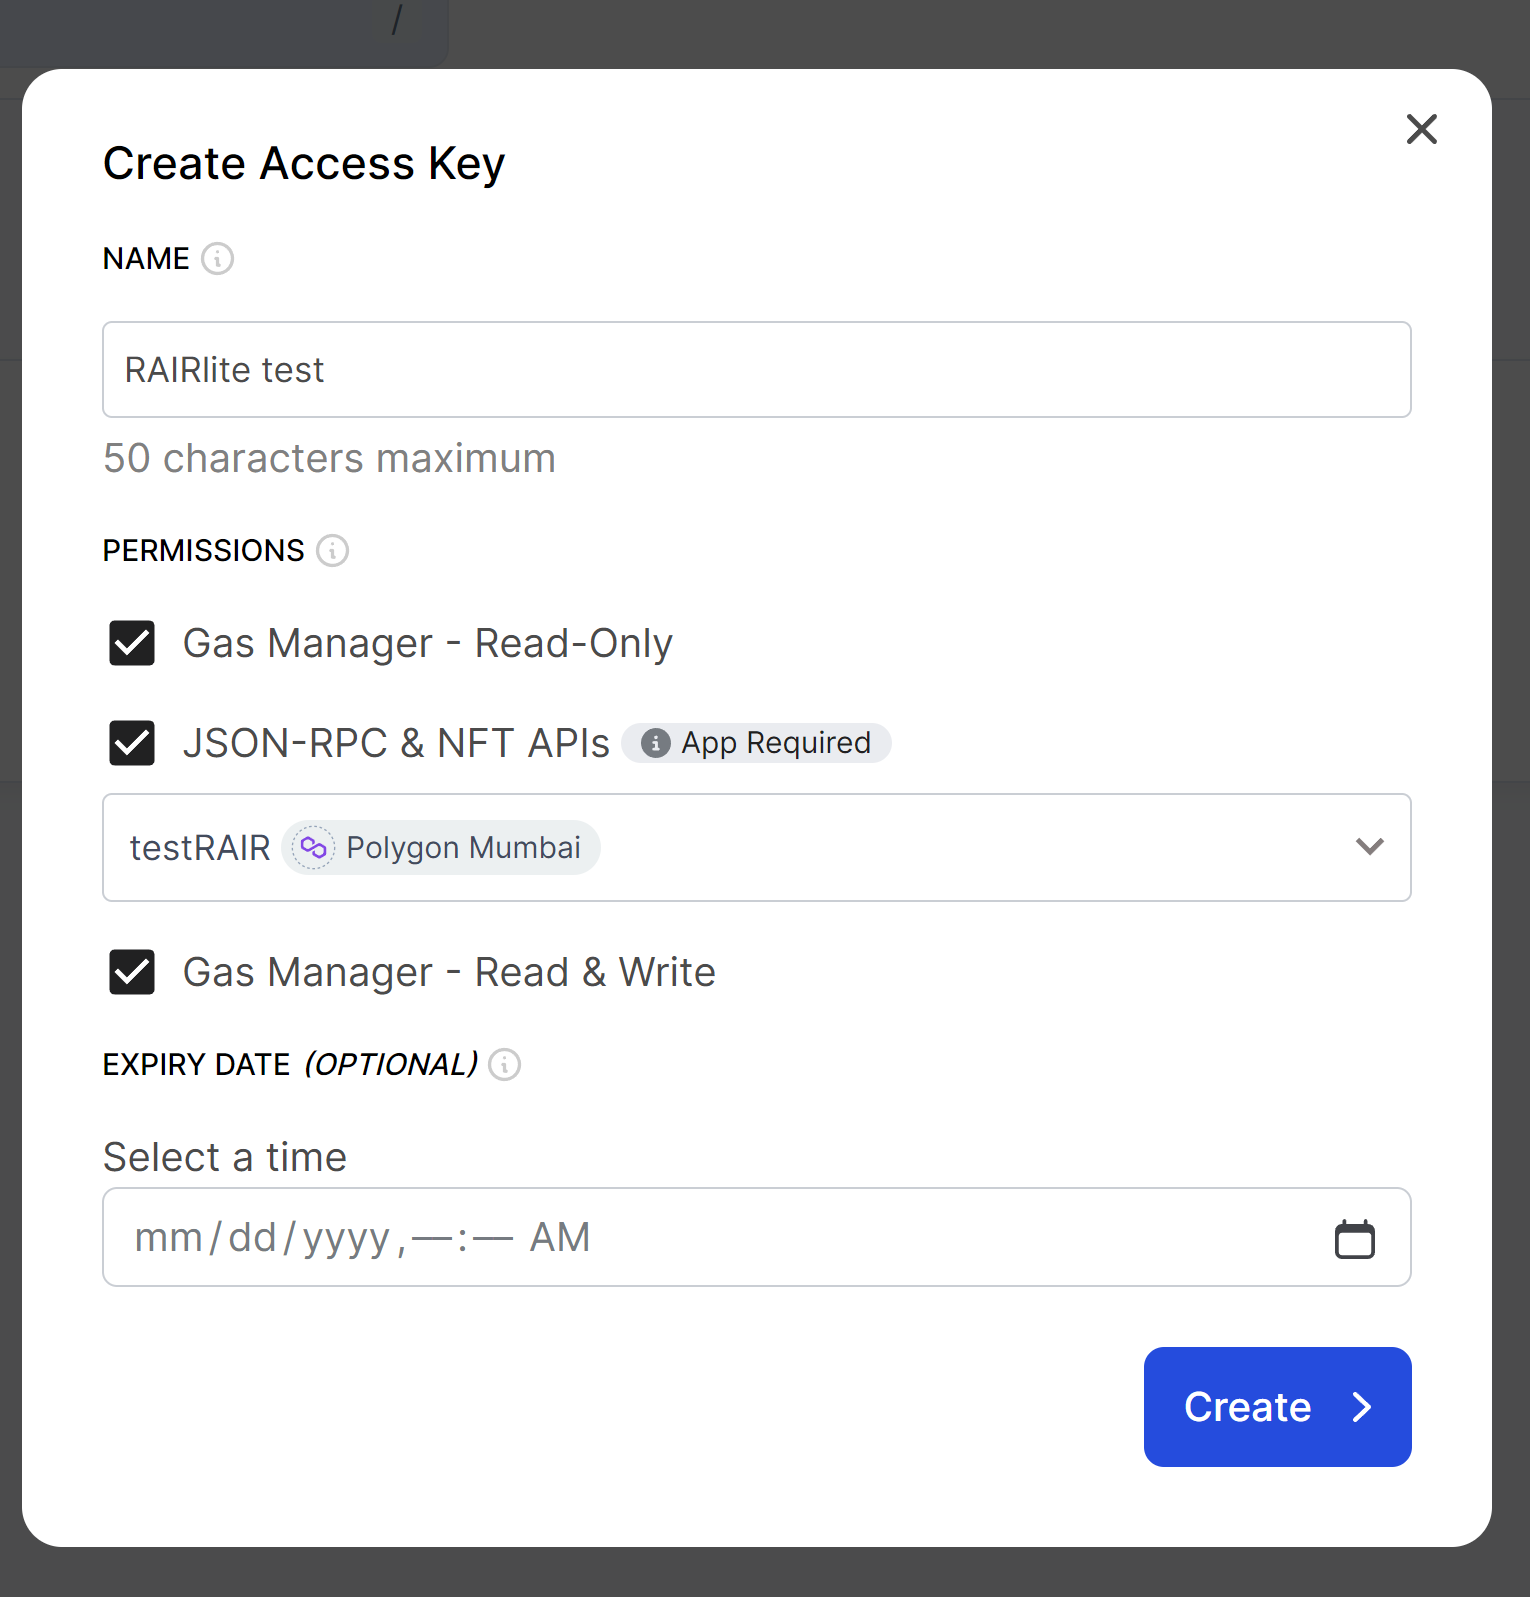Click the app selector chevron arrow
Screen dimensions: 1530x1597
(x=1369, y=847)
